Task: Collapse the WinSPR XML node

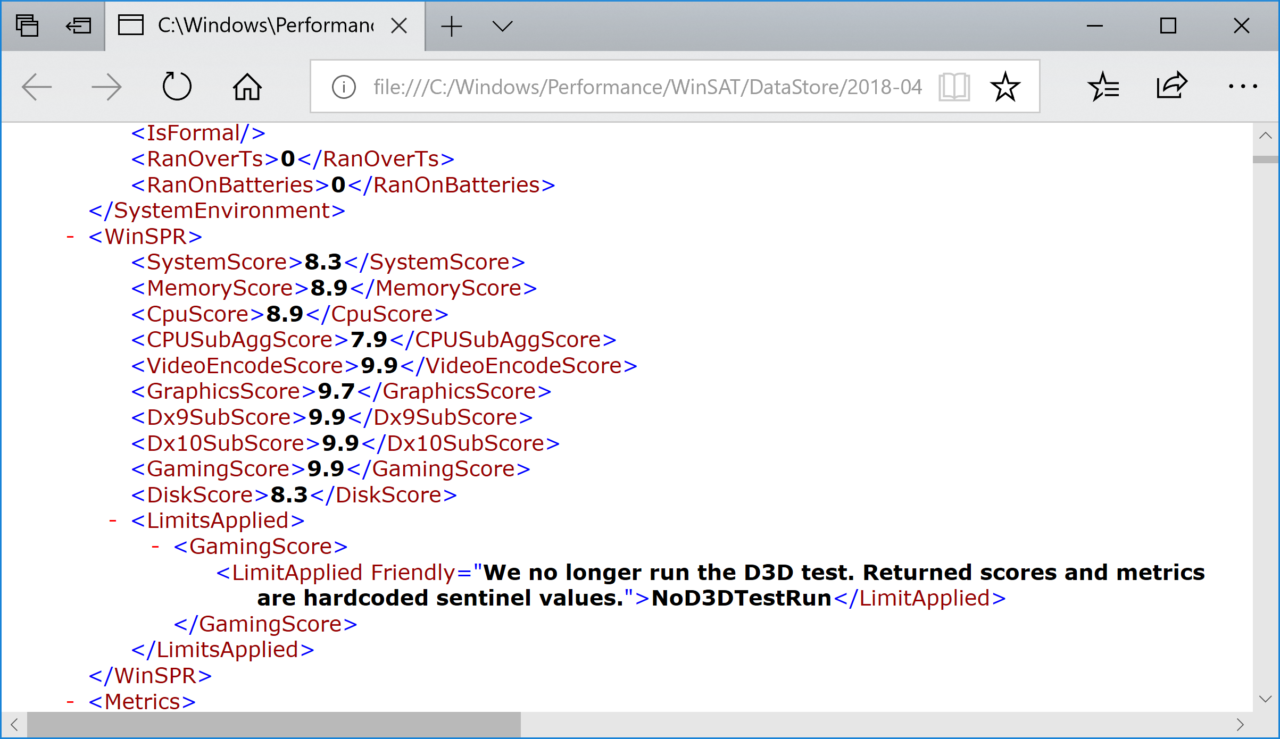Action: click(70, 237)
